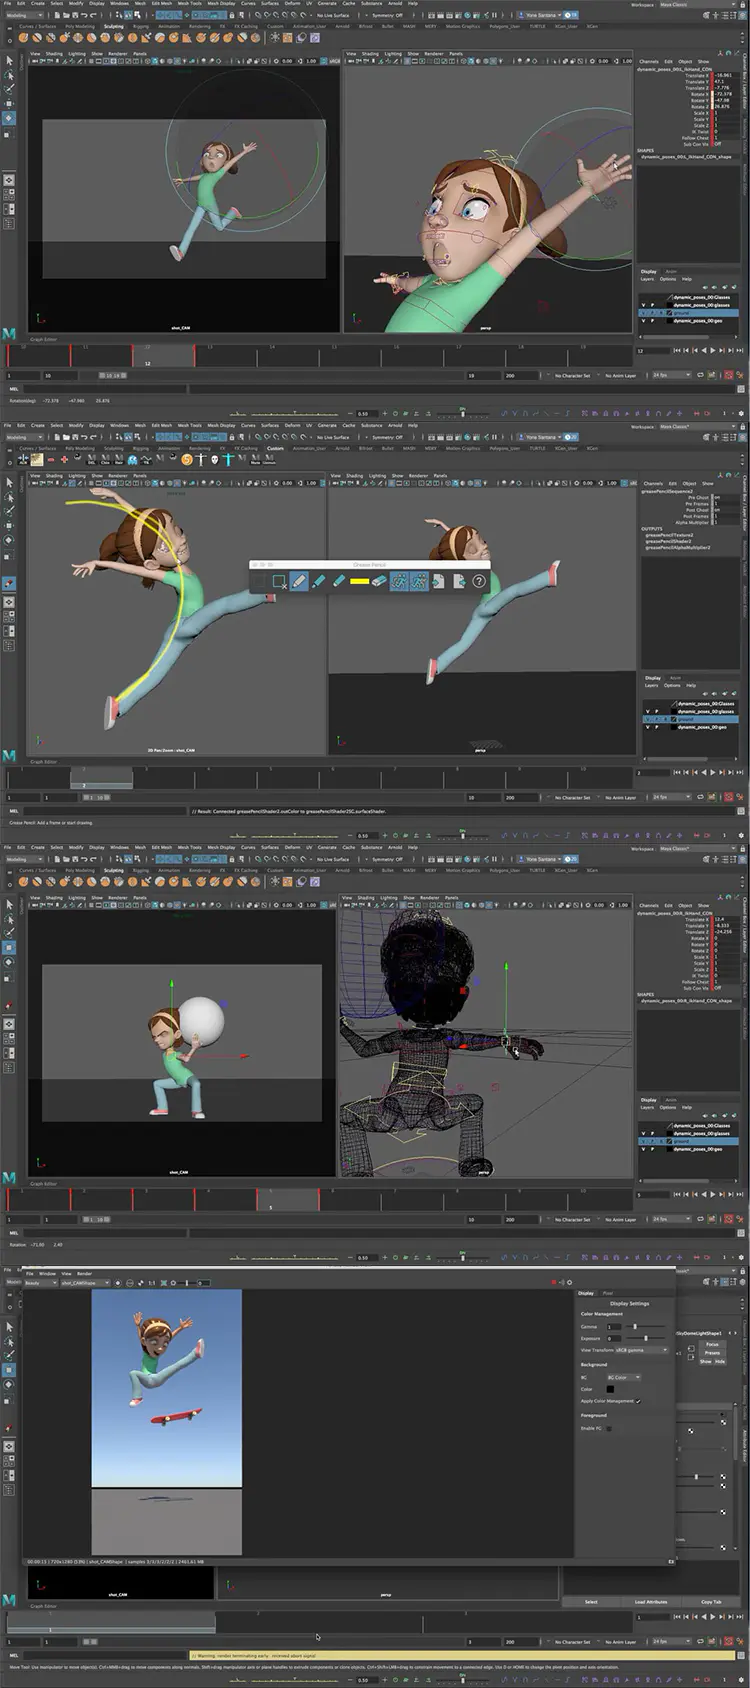Image resolution: width=750 pixels, height=1688 pixels.
Task: Open the View Transform sRGB gamma dropdown
Action: [x=641, y=1350]
